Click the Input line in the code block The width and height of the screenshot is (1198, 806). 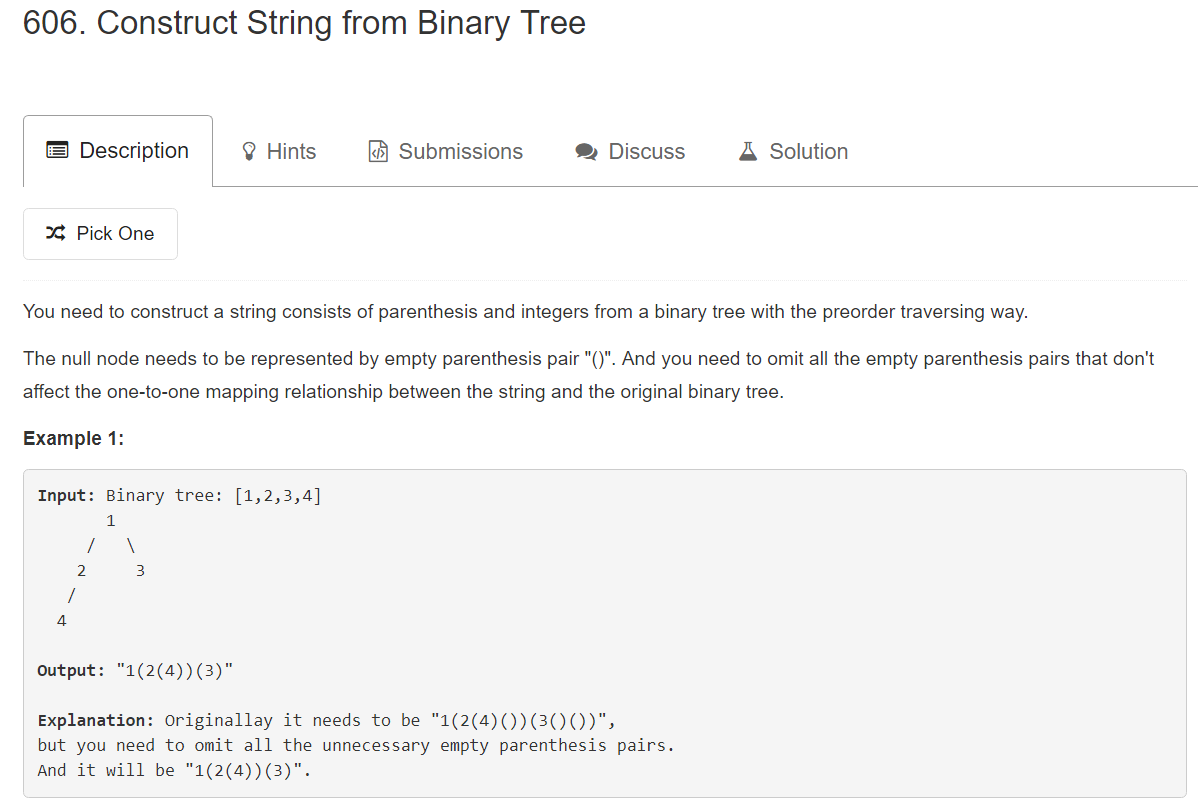180,495
